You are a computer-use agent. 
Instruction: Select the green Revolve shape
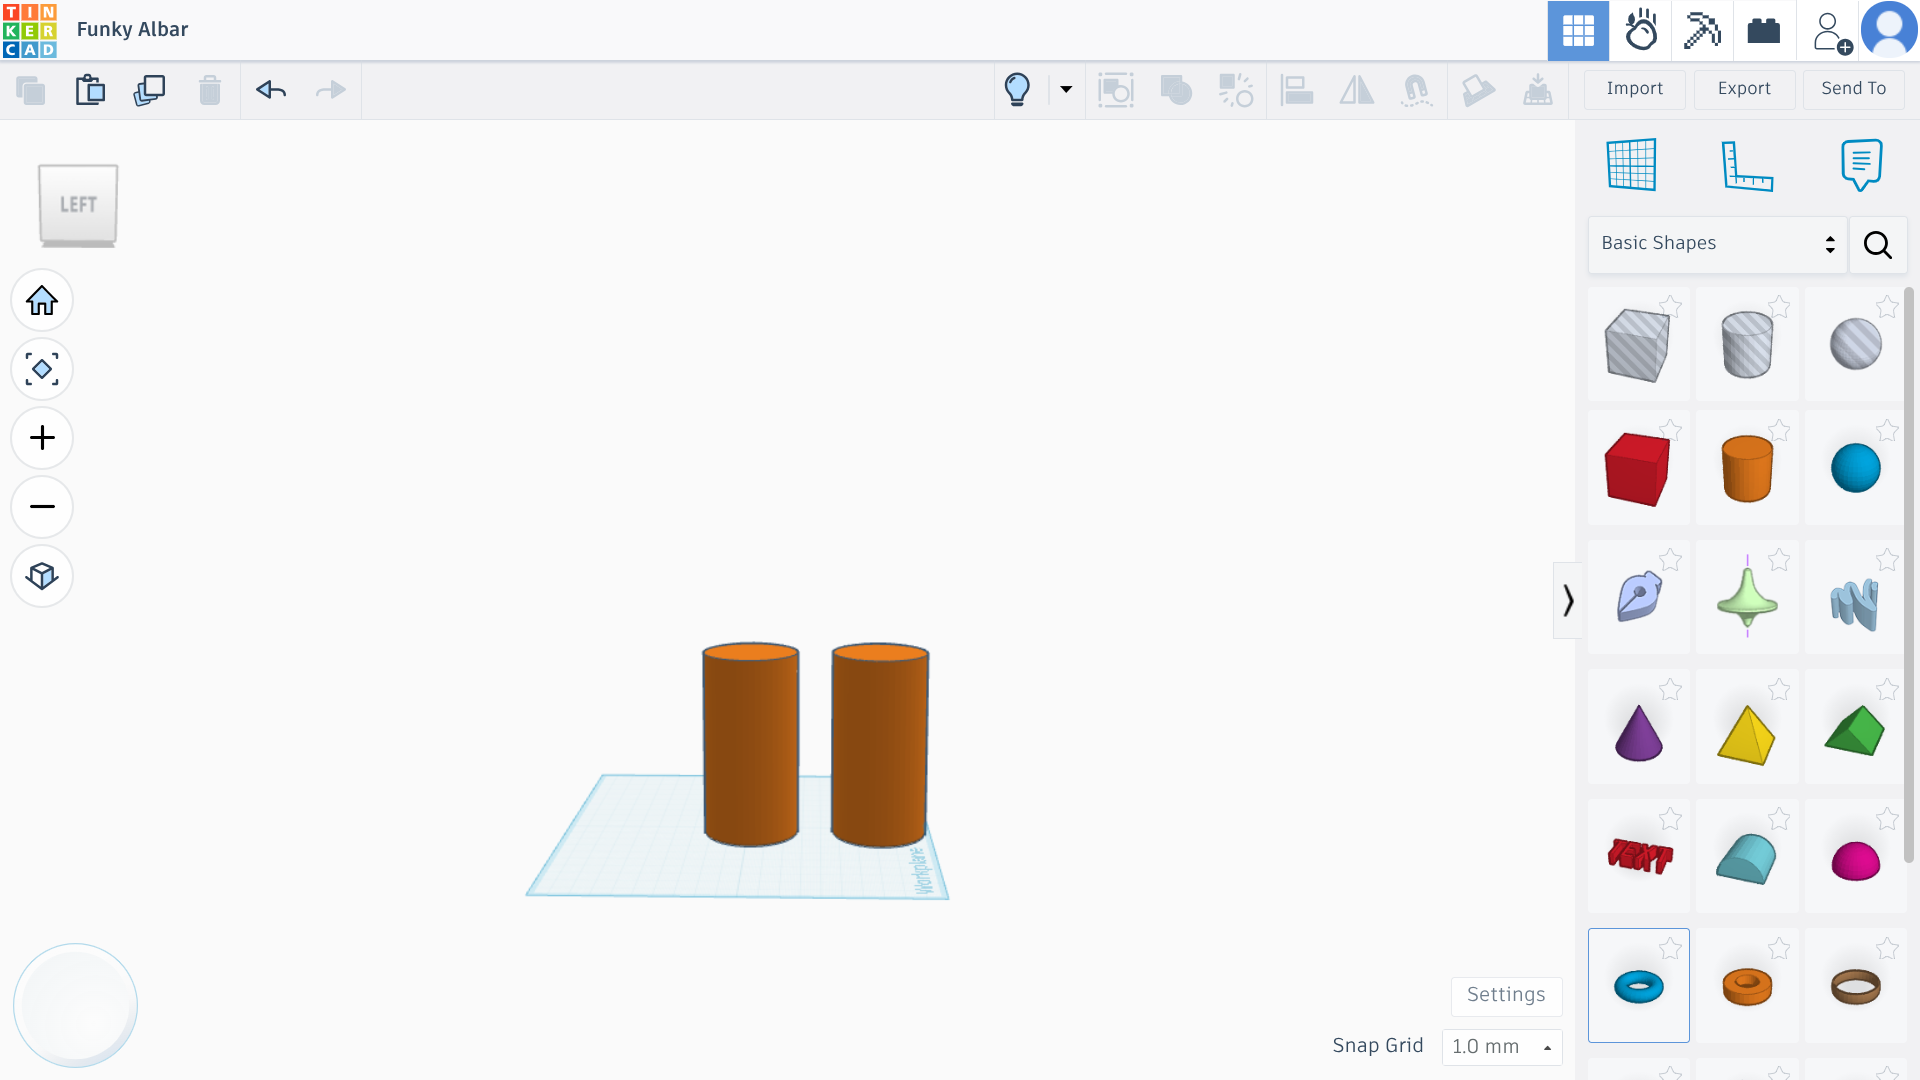1747,598
